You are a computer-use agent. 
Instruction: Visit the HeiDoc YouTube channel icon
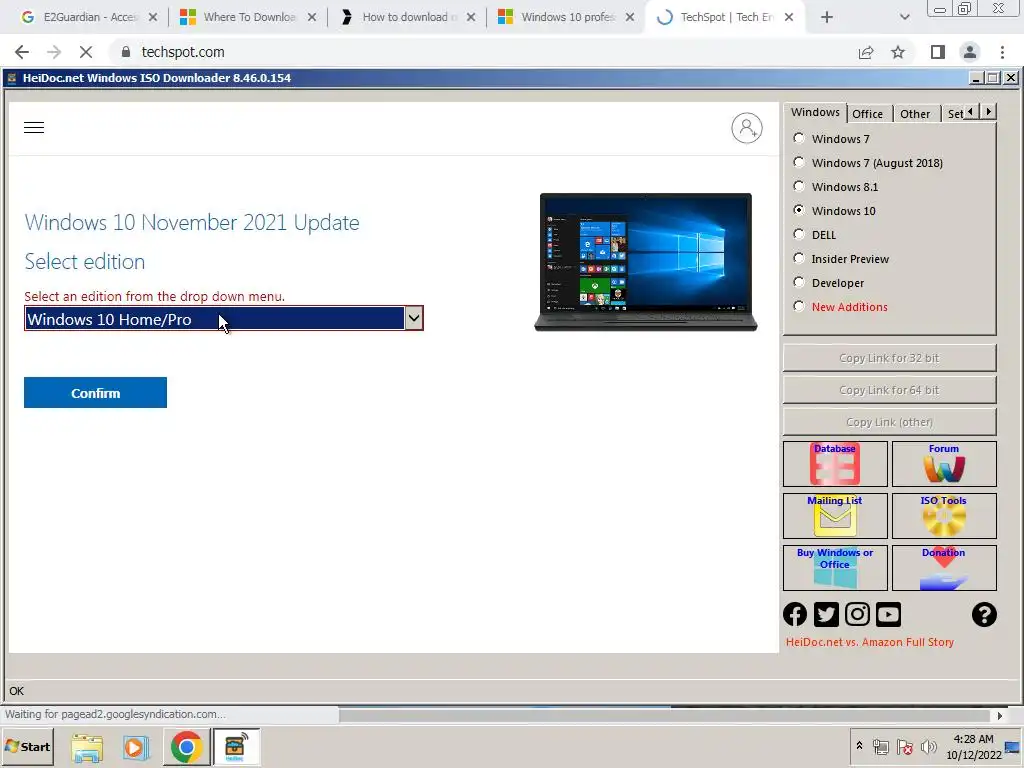[888, 615]
